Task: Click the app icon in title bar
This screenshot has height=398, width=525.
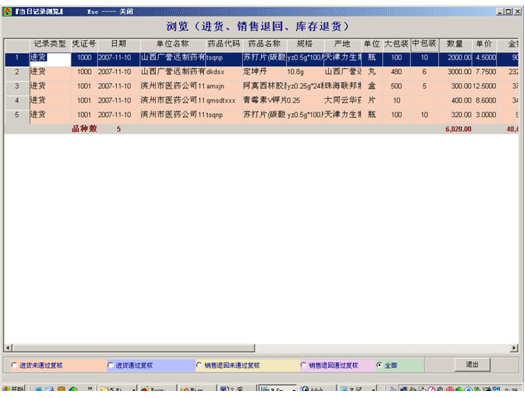Action: 7,12
